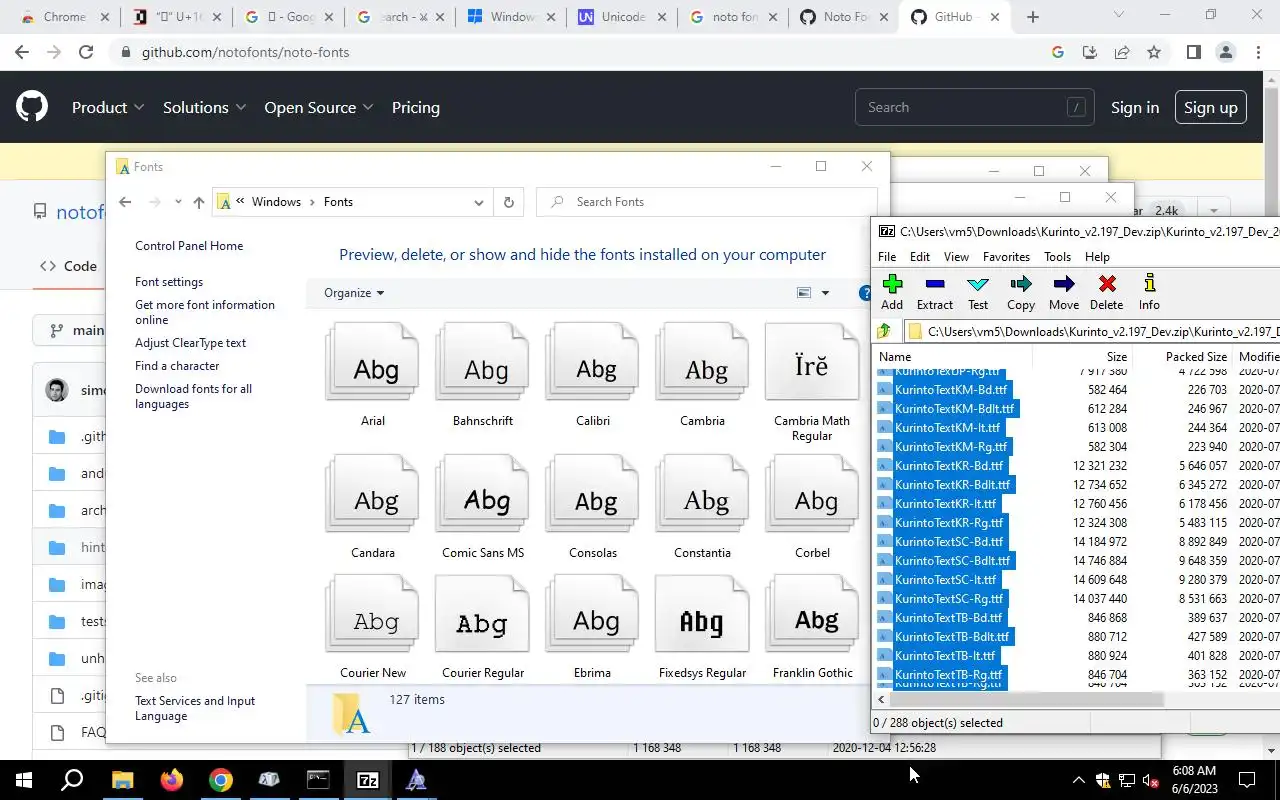The image size is (1280, 800).
Task: Open 7-Zip from the taskbar
Action: [368, 780]
